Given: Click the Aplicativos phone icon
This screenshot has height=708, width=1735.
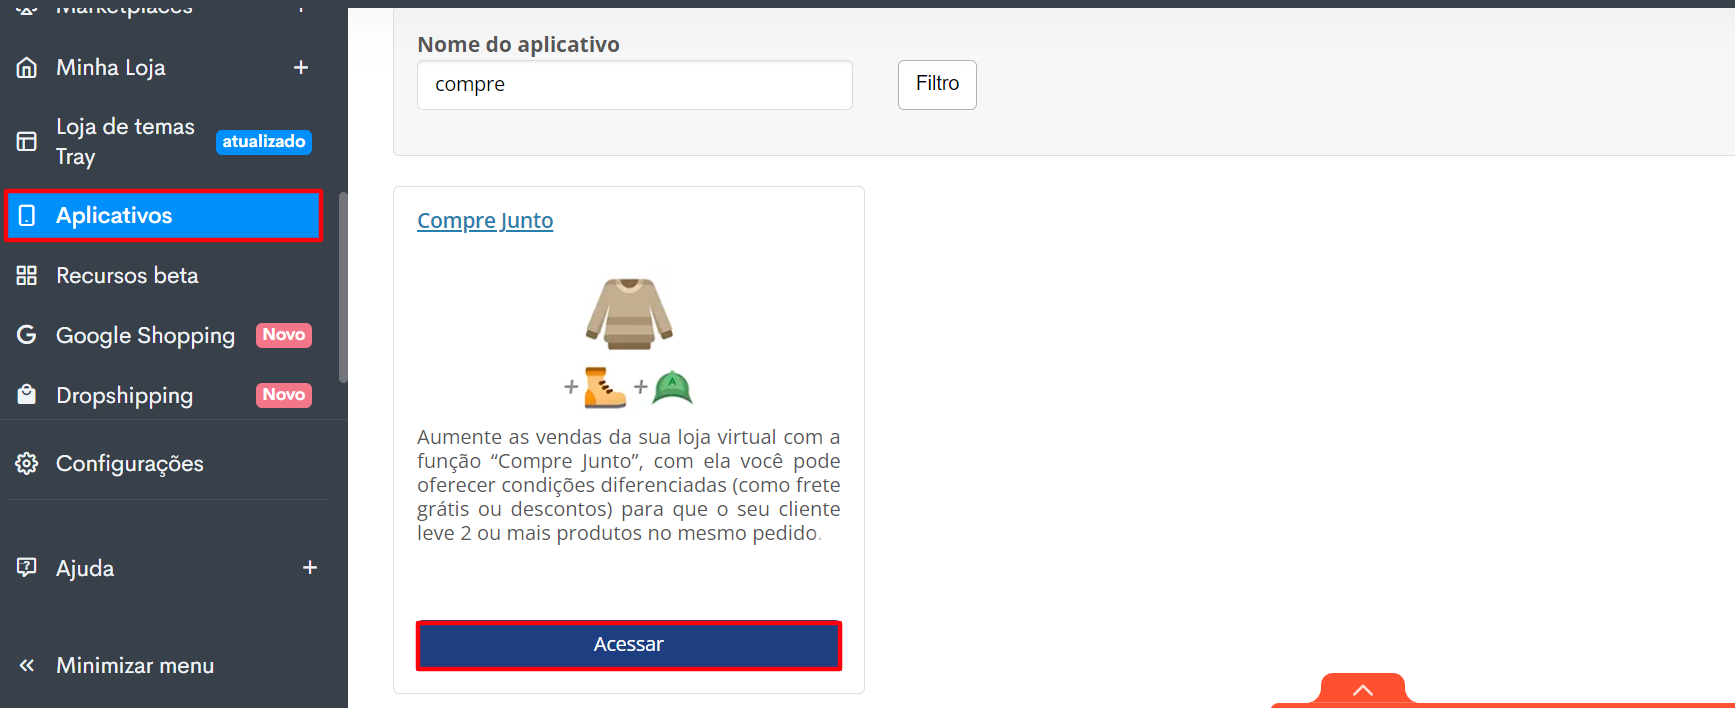Looking at the screenshot, I should pos(27,215).
